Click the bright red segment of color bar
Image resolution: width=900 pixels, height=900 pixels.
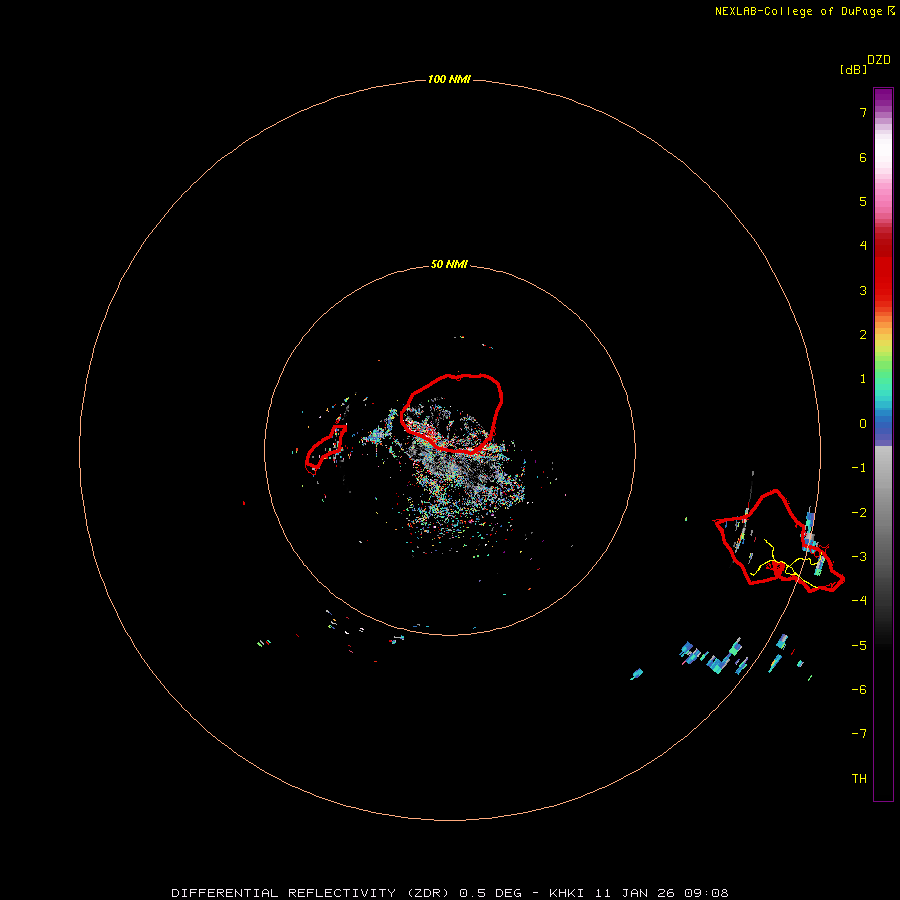pos(883,276)
